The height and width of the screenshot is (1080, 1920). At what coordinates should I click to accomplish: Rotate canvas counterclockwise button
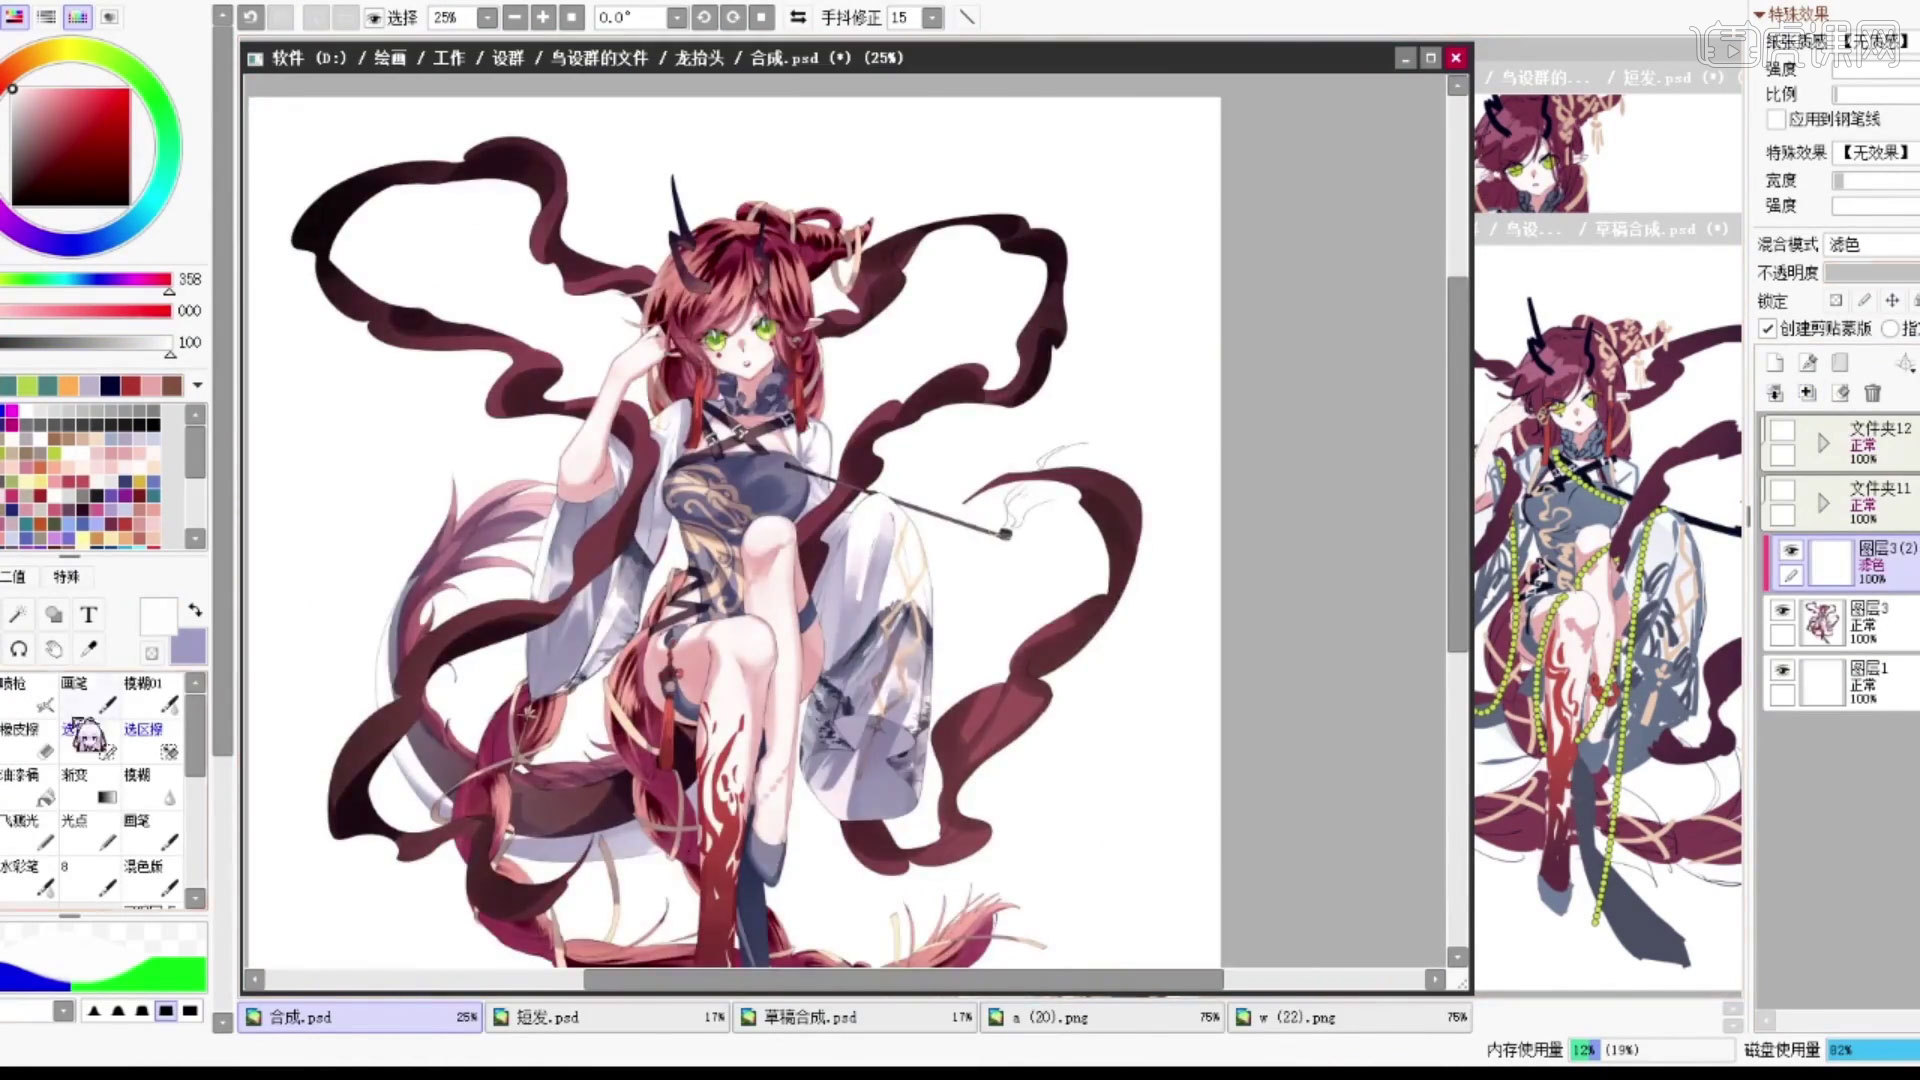tap(704, 17)
